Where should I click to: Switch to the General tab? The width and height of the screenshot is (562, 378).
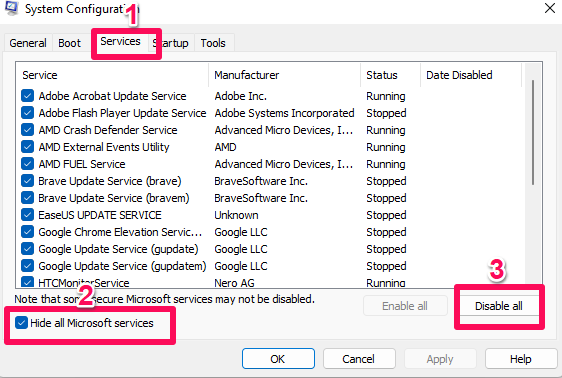coord(28,43)
